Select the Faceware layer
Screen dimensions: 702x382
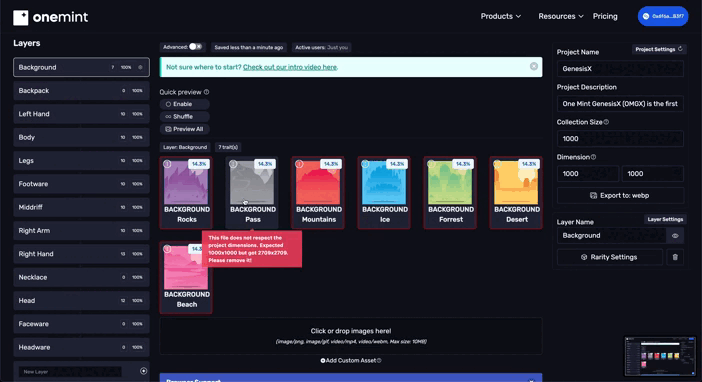(81, 323)
